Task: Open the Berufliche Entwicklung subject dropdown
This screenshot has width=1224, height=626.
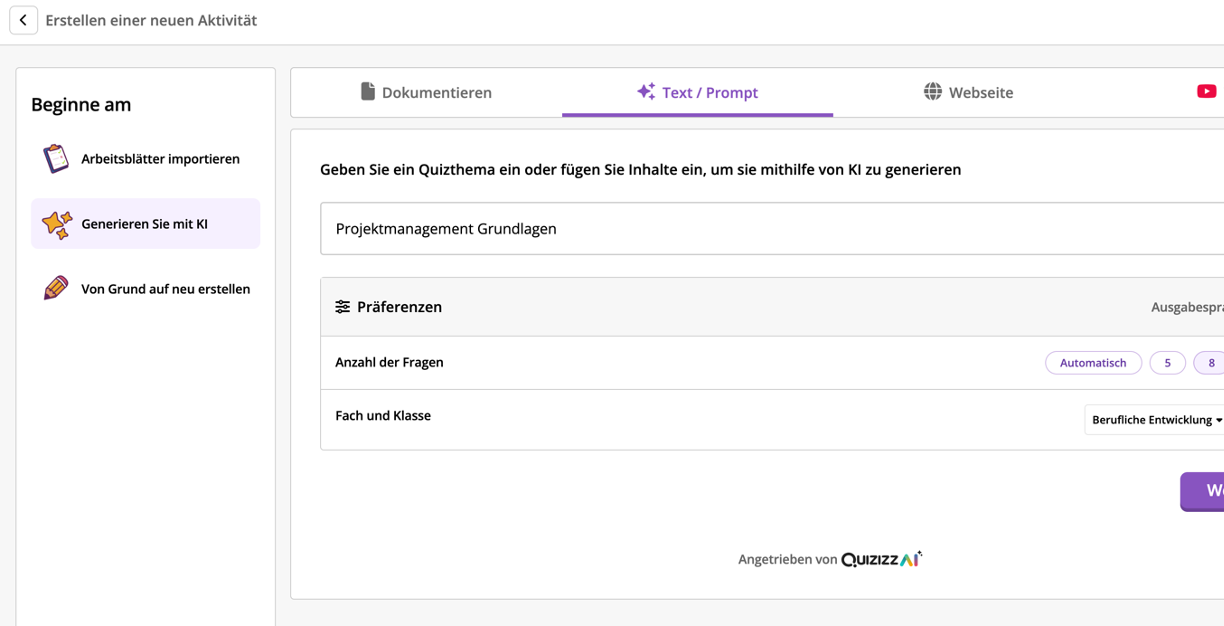Action: [x=1155, y=420]
